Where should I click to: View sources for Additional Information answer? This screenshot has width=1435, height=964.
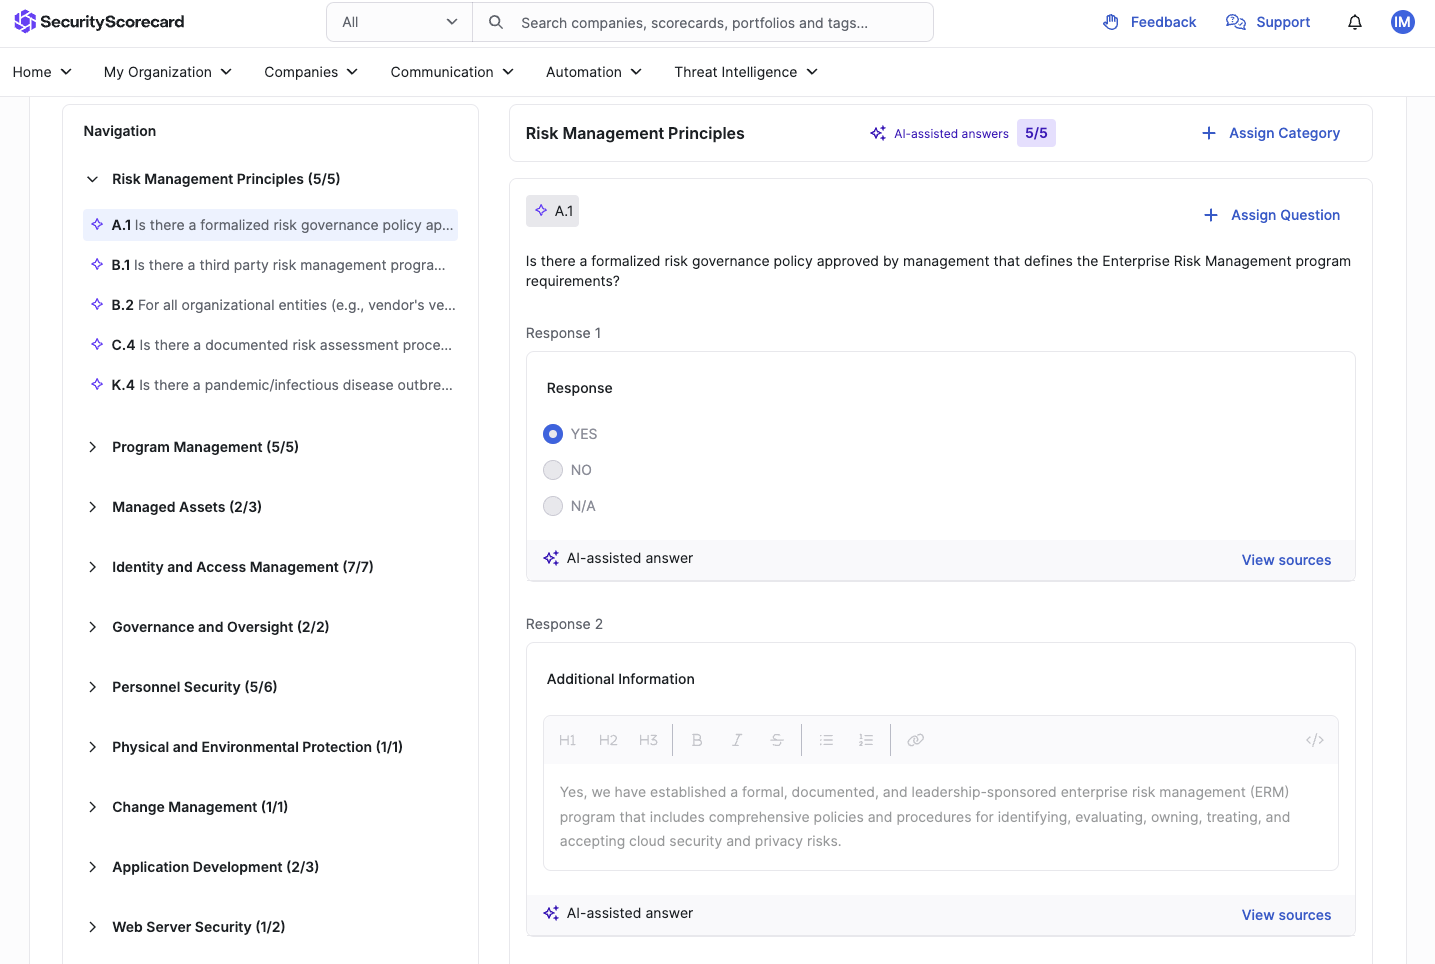[x=1286, y=915]
